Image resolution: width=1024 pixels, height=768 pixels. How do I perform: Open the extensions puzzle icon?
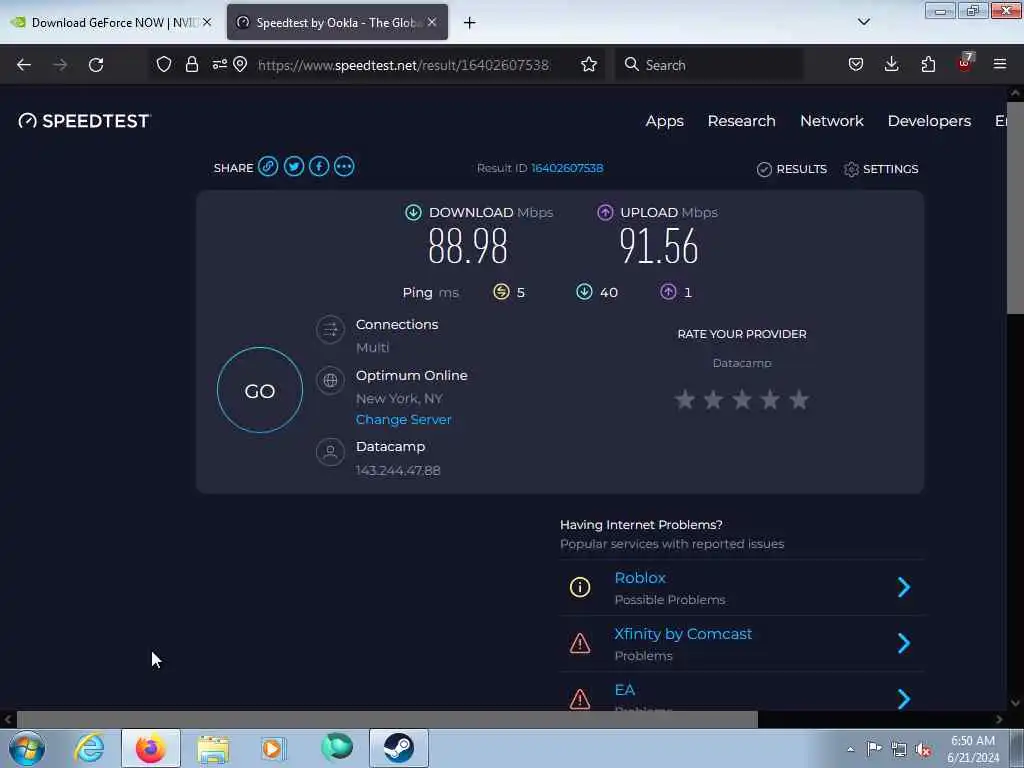928,64
